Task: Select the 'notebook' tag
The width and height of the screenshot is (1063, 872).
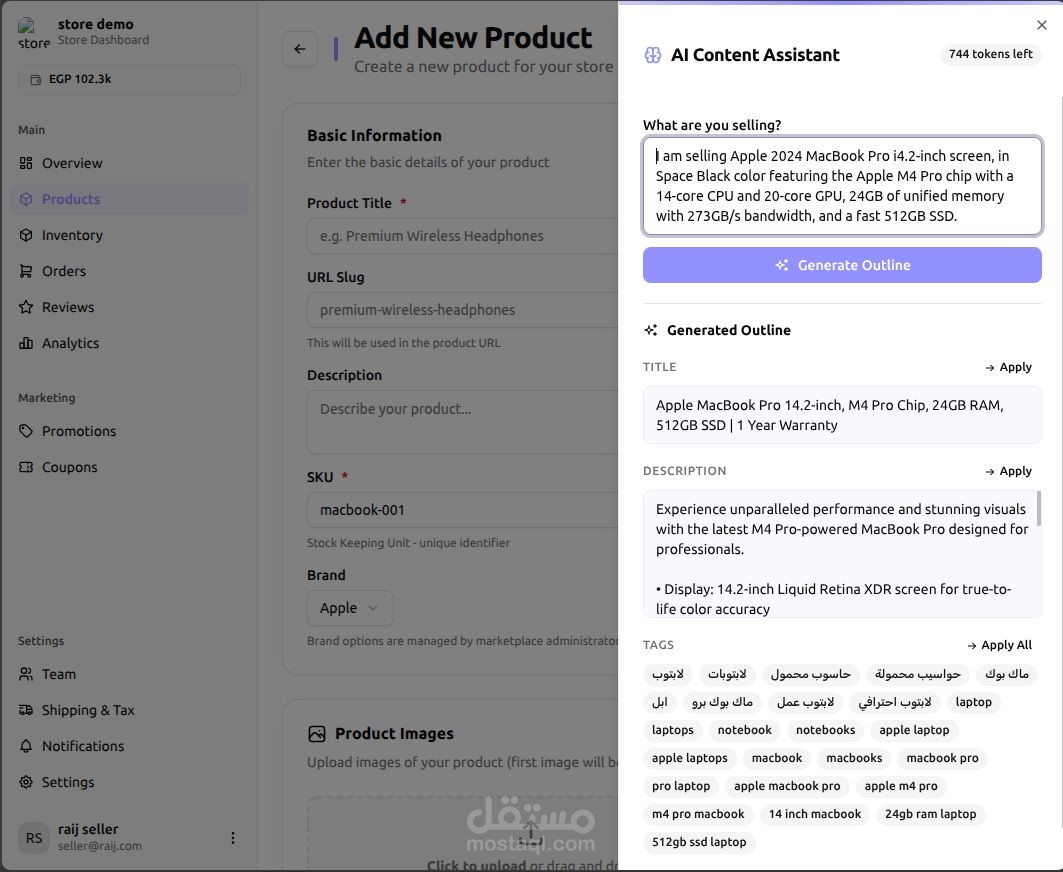Action: coord(744,730)
